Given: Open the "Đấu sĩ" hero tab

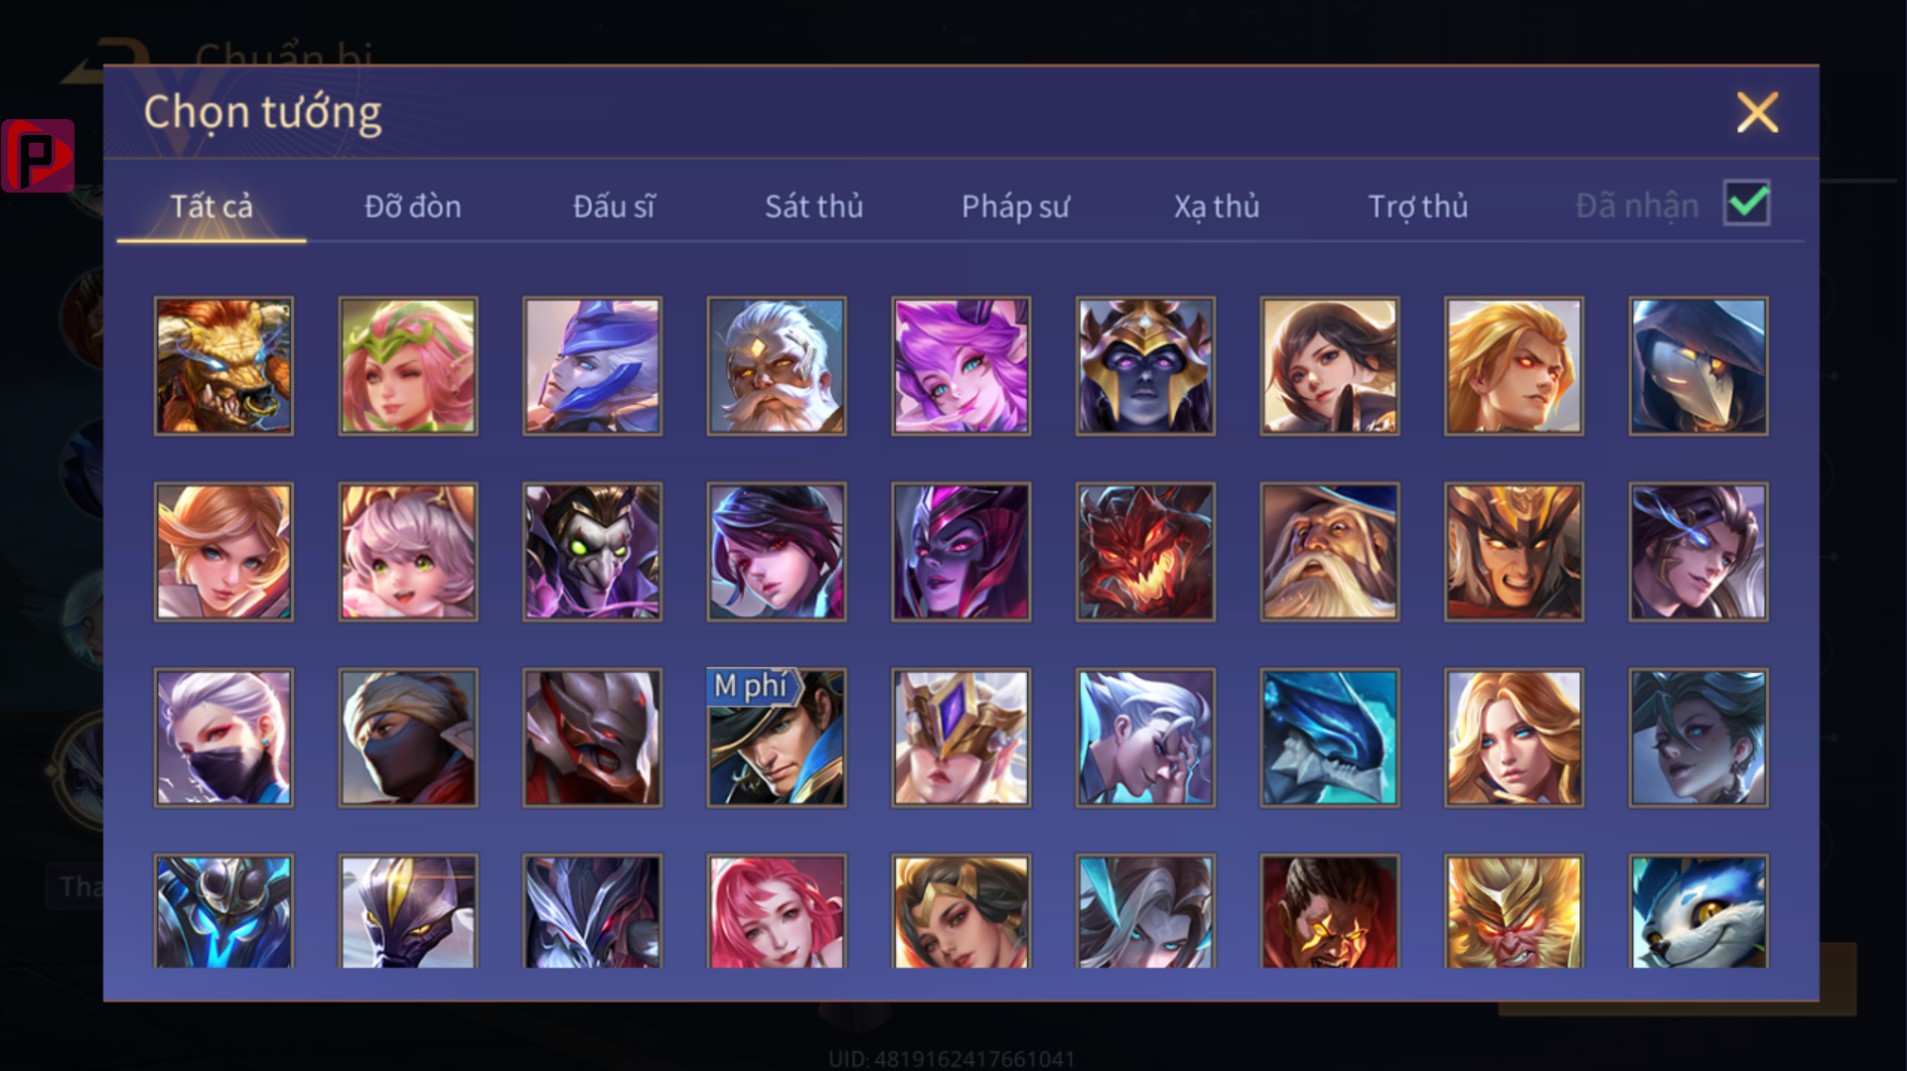Looking at the screenshot, I should pyautogui.click(x=614, y=206).
